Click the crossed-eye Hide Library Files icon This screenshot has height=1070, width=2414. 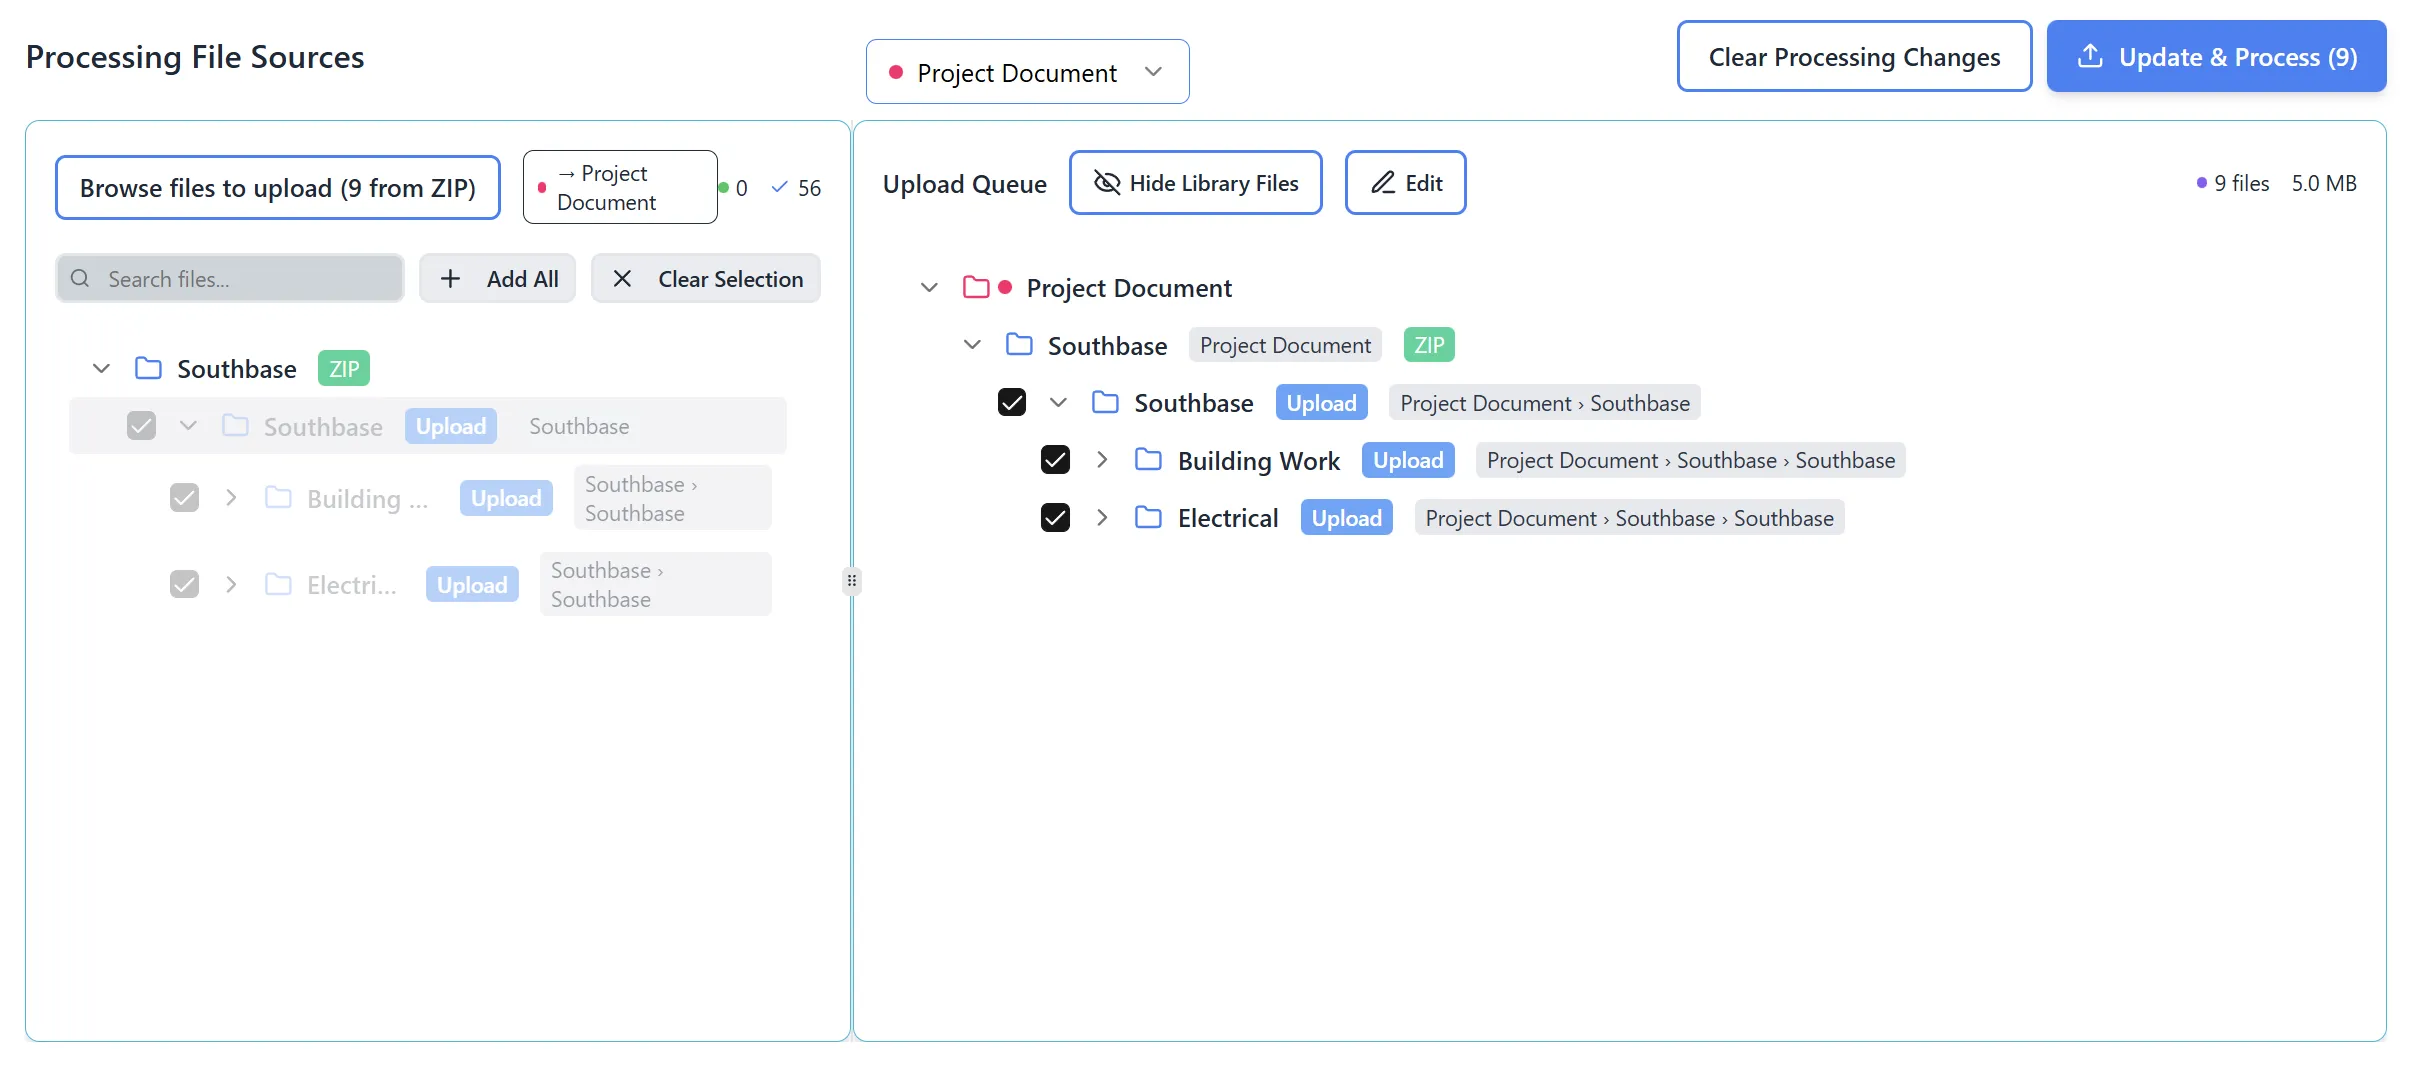pyautogui.click(x=1106, y=183)
